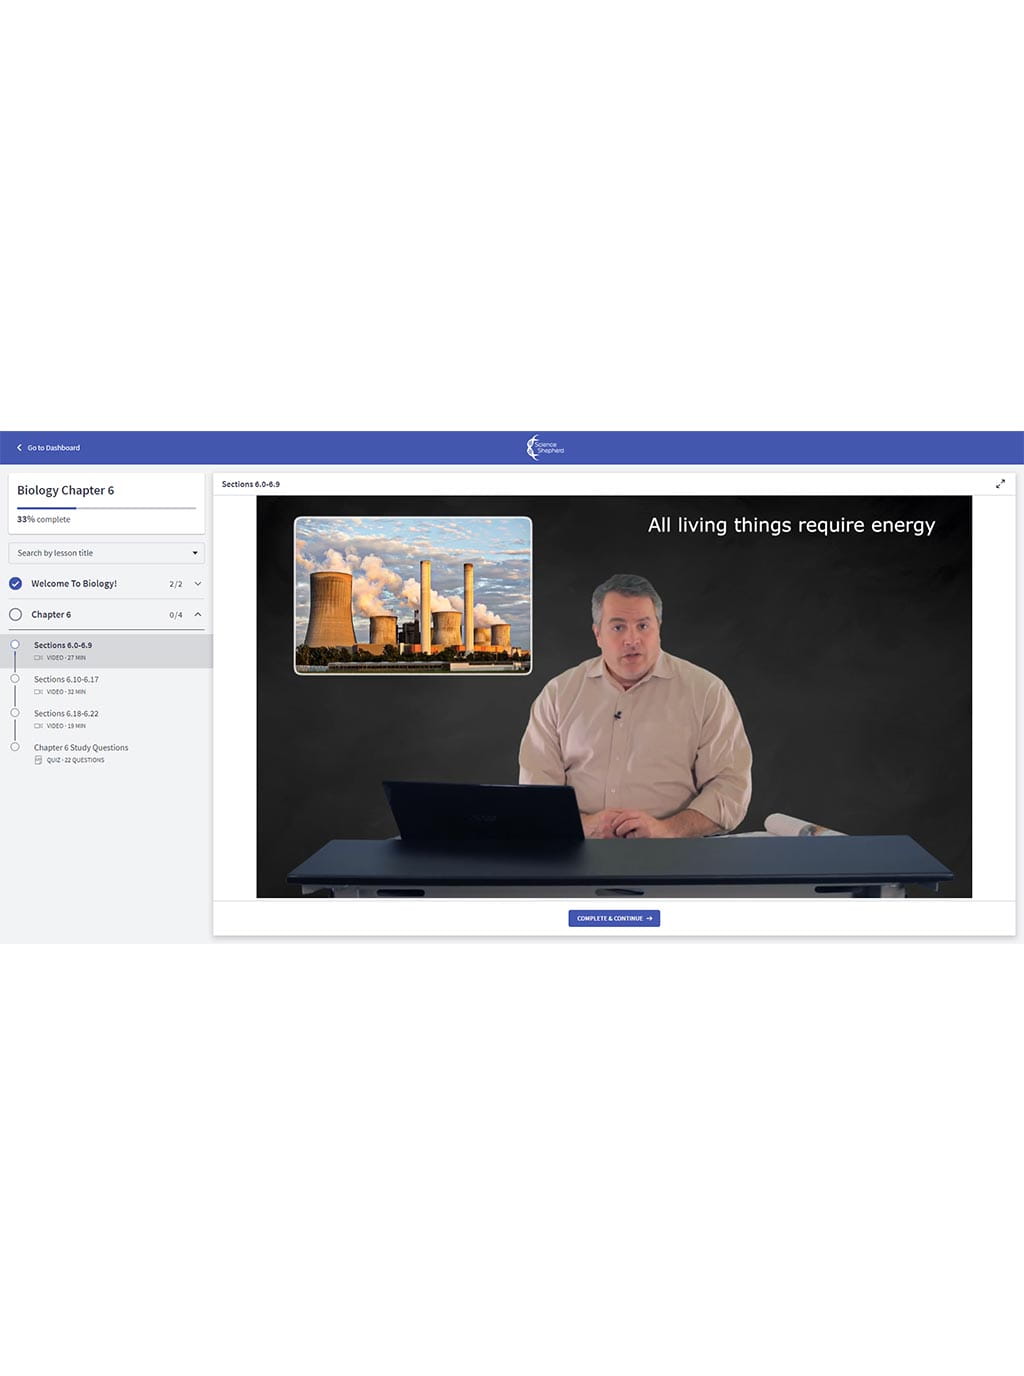Click the back arrow beside Go to Dashboard
This screenshot has height=1376, width=1024.
click(x=19, y=447)
